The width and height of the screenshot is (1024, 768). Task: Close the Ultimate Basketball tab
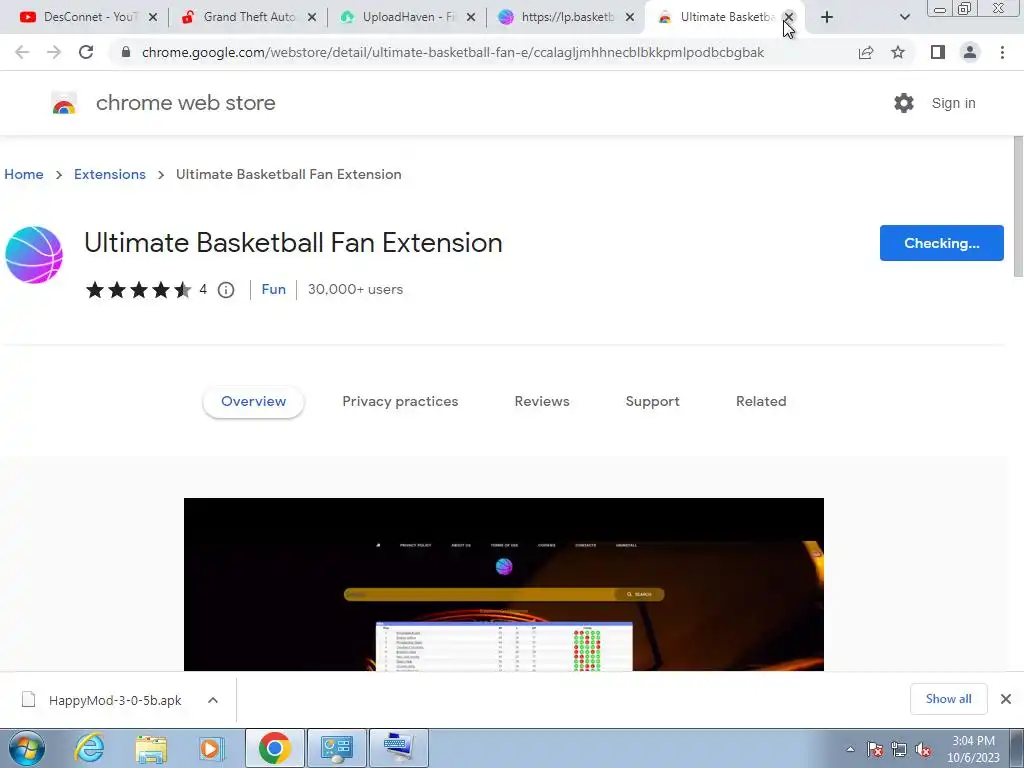pos(789,17)
